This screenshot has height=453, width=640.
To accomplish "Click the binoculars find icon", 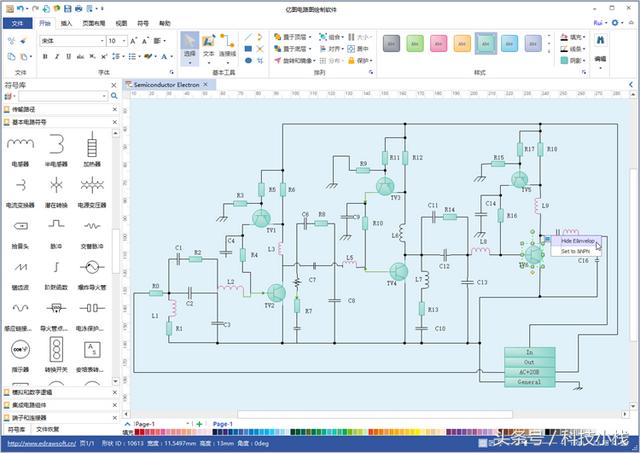I will 600,40.
